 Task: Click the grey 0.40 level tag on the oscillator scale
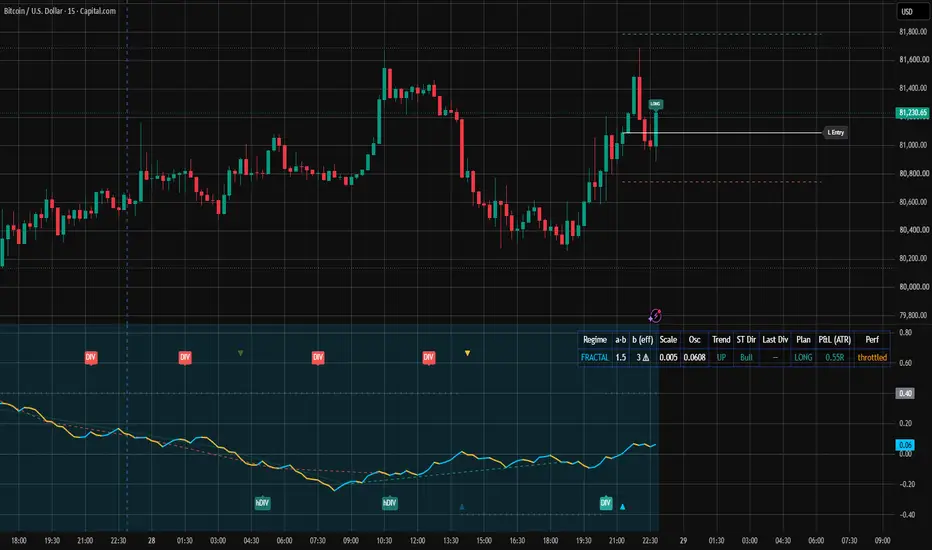point(905,394)
